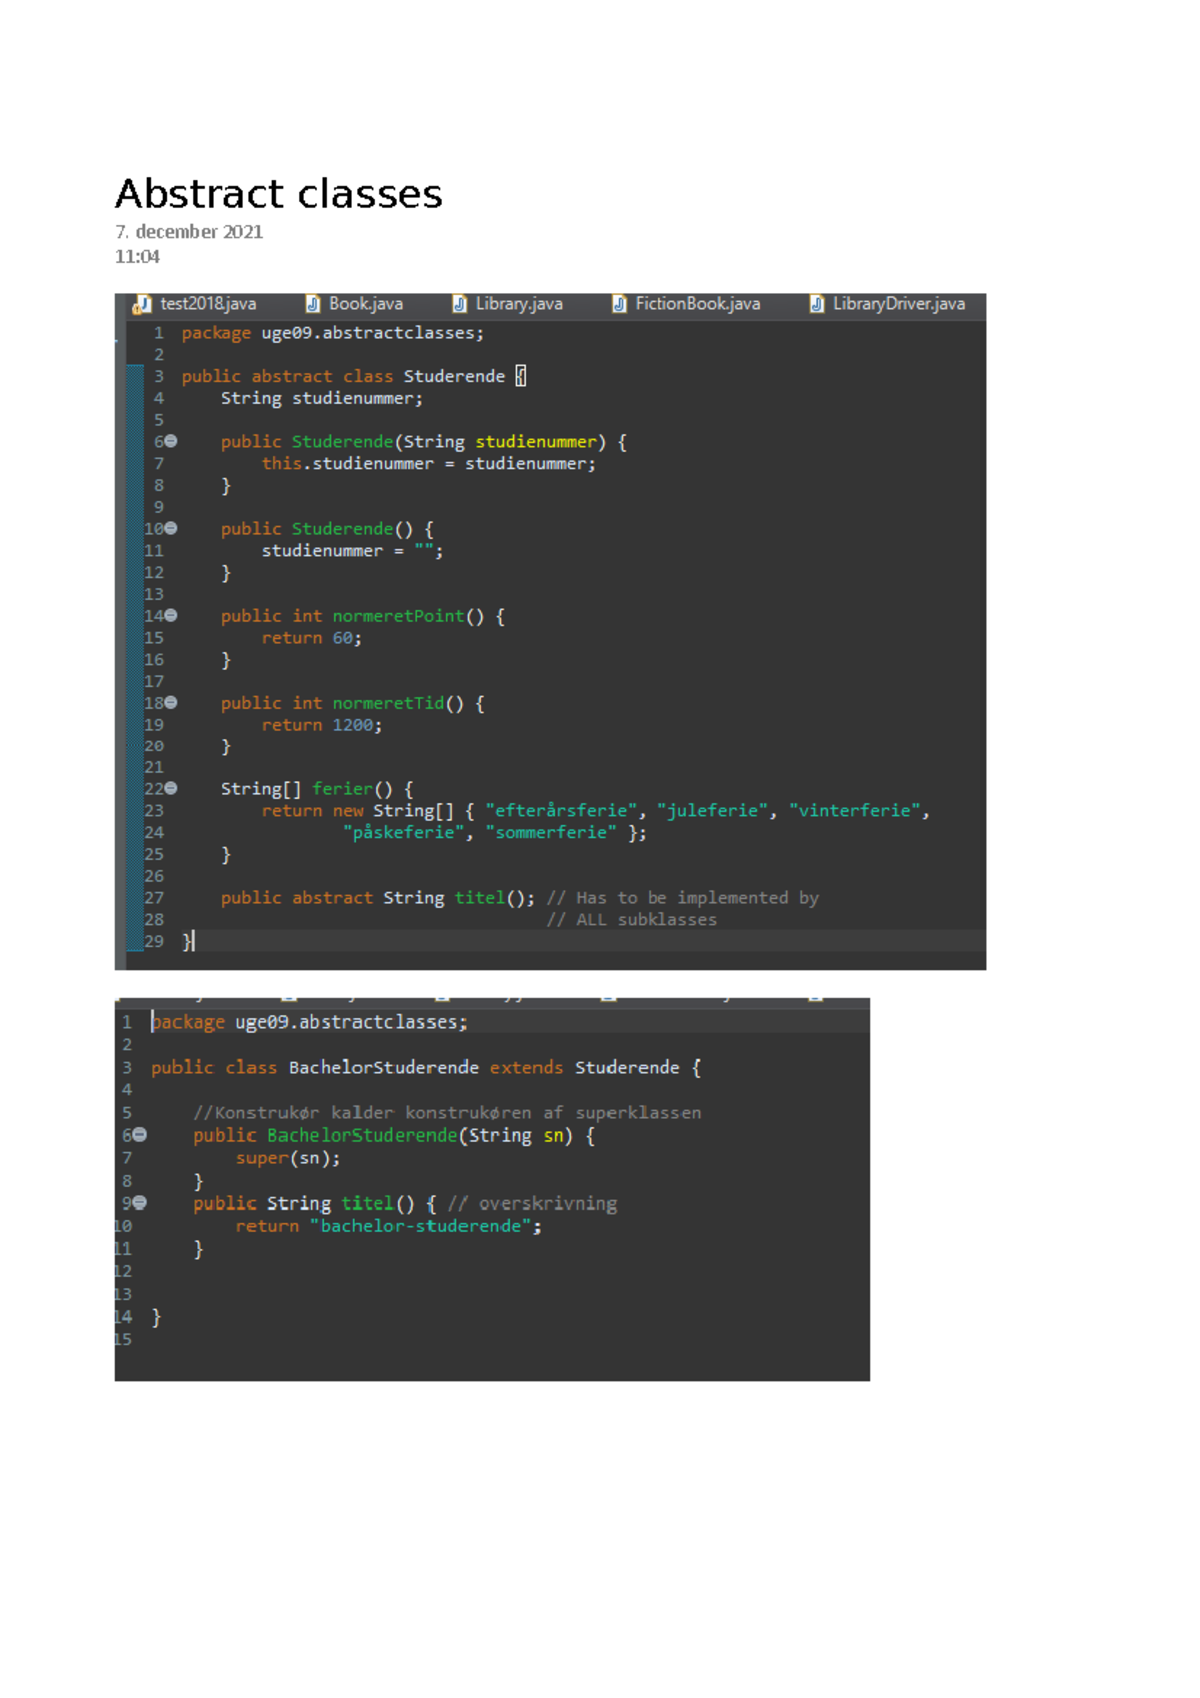
Task: Click the 'super(sn);' call
Action: click(x=288, y=1158)
